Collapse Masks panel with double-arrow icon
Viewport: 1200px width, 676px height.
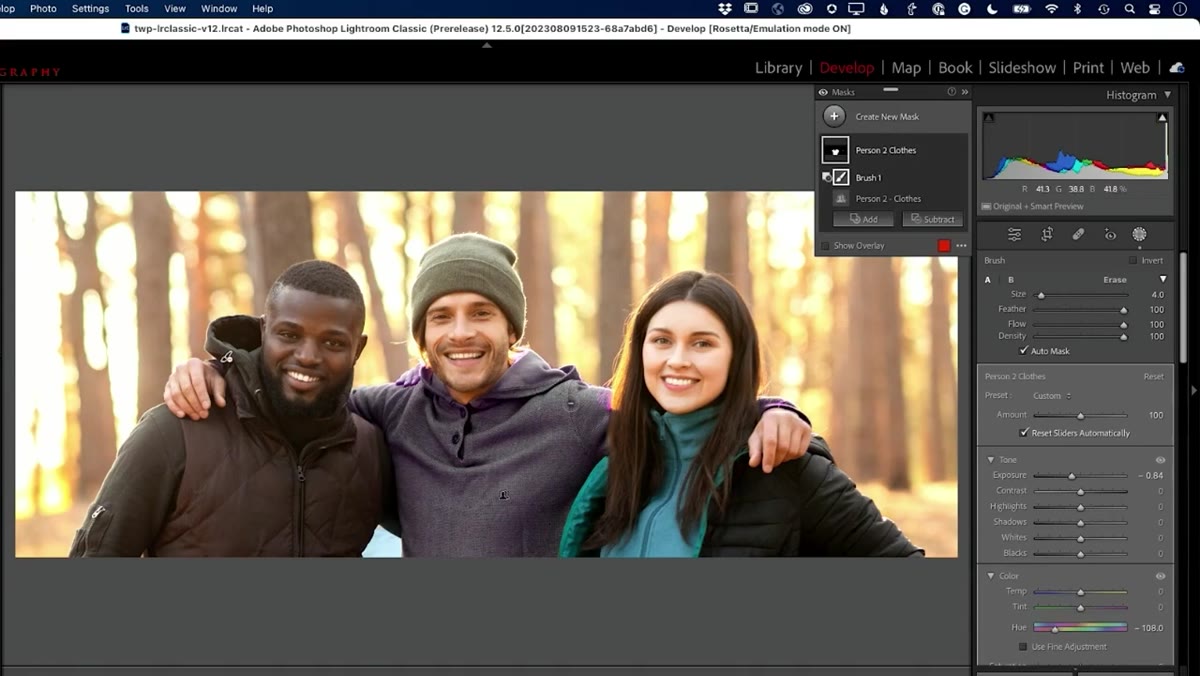(x=965, y=92)
